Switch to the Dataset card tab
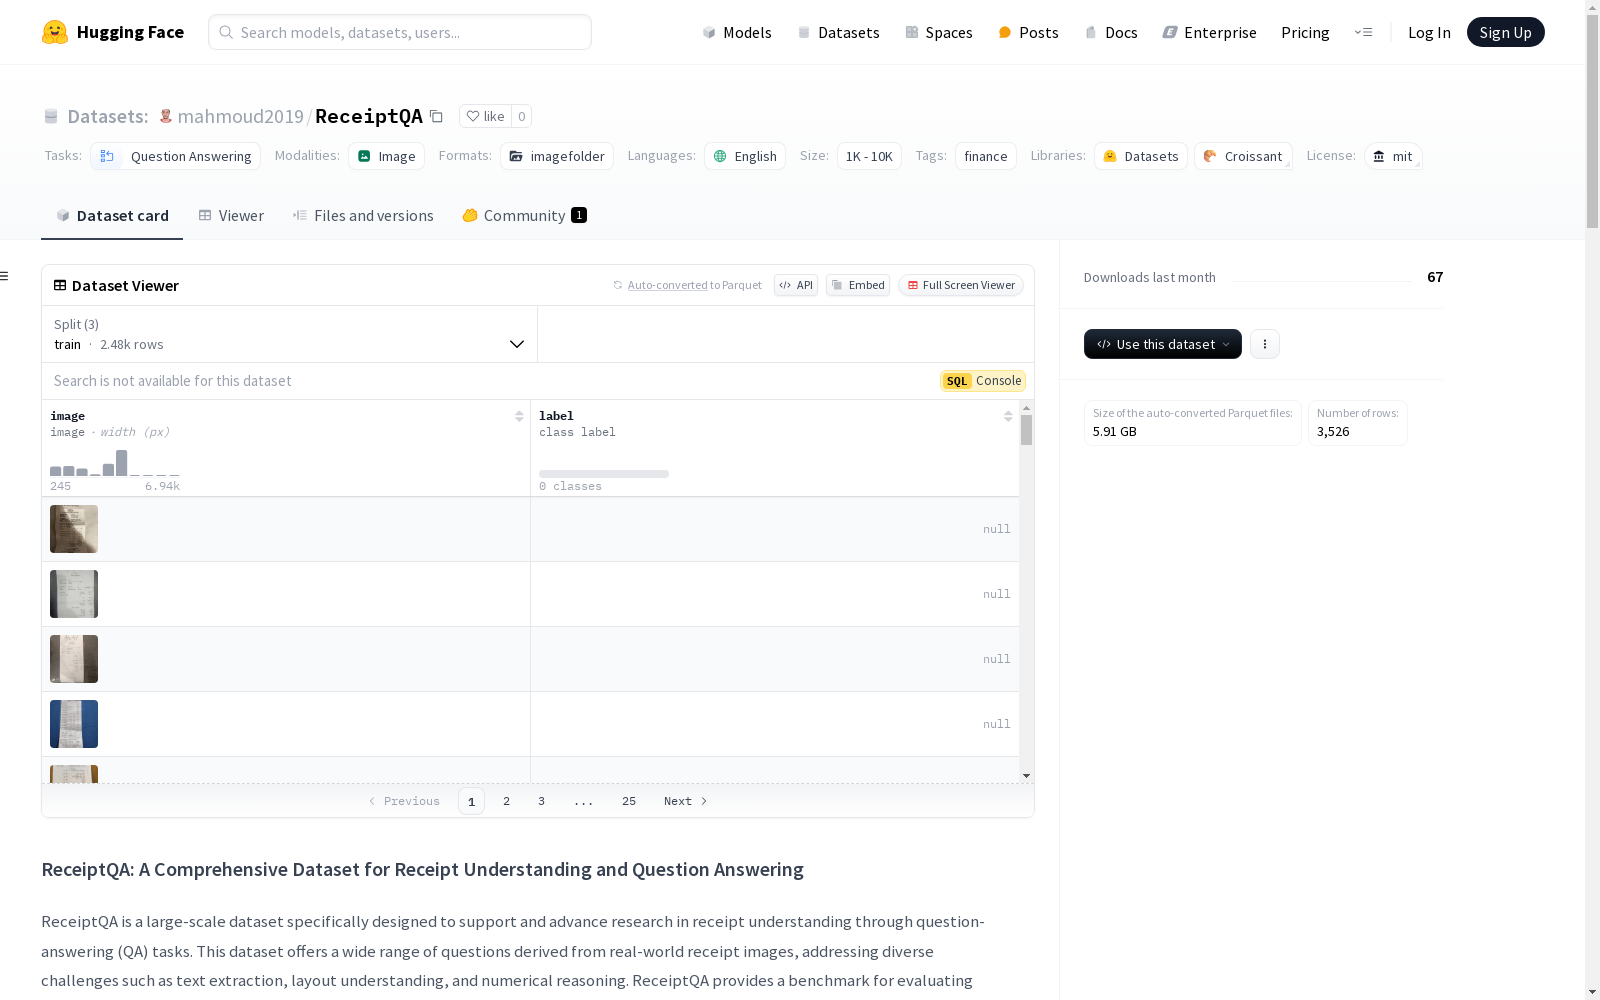 112,216
